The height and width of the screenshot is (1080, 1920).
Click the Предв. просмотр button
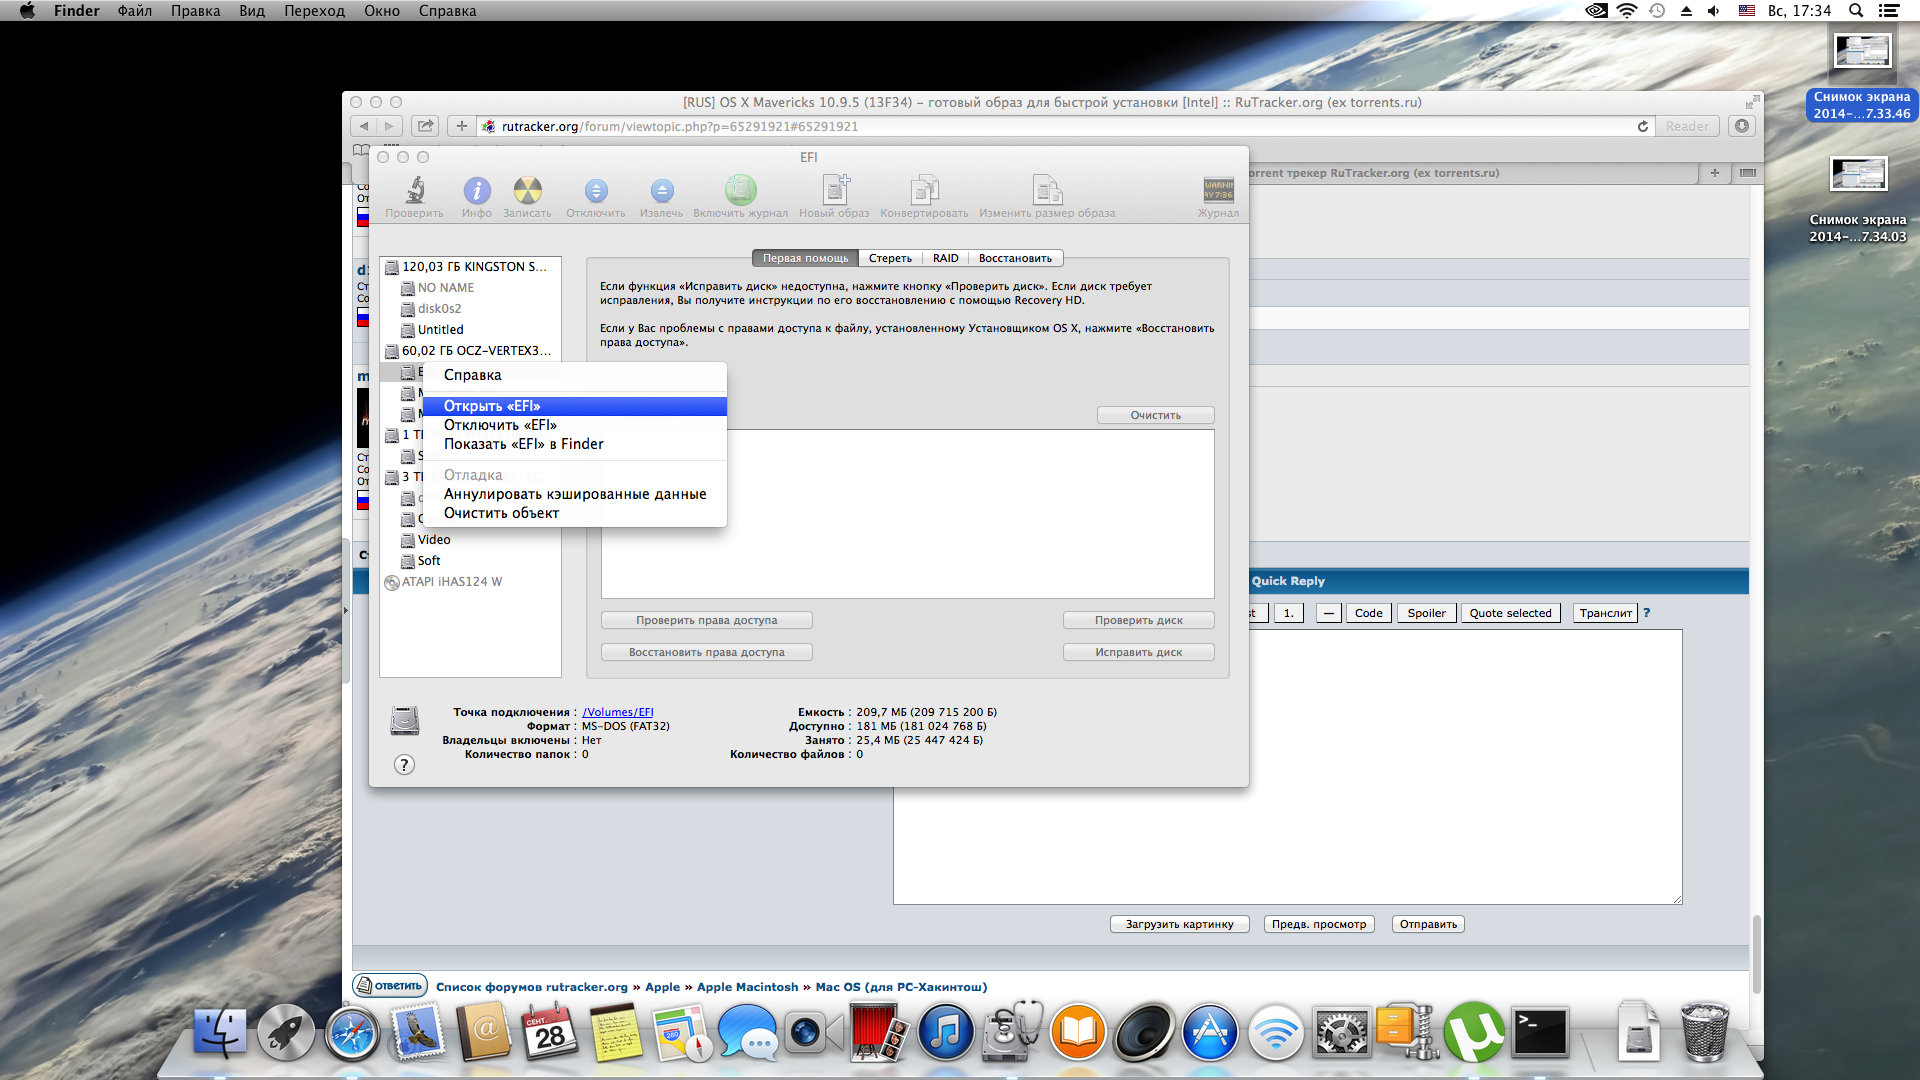[1319, 924]
